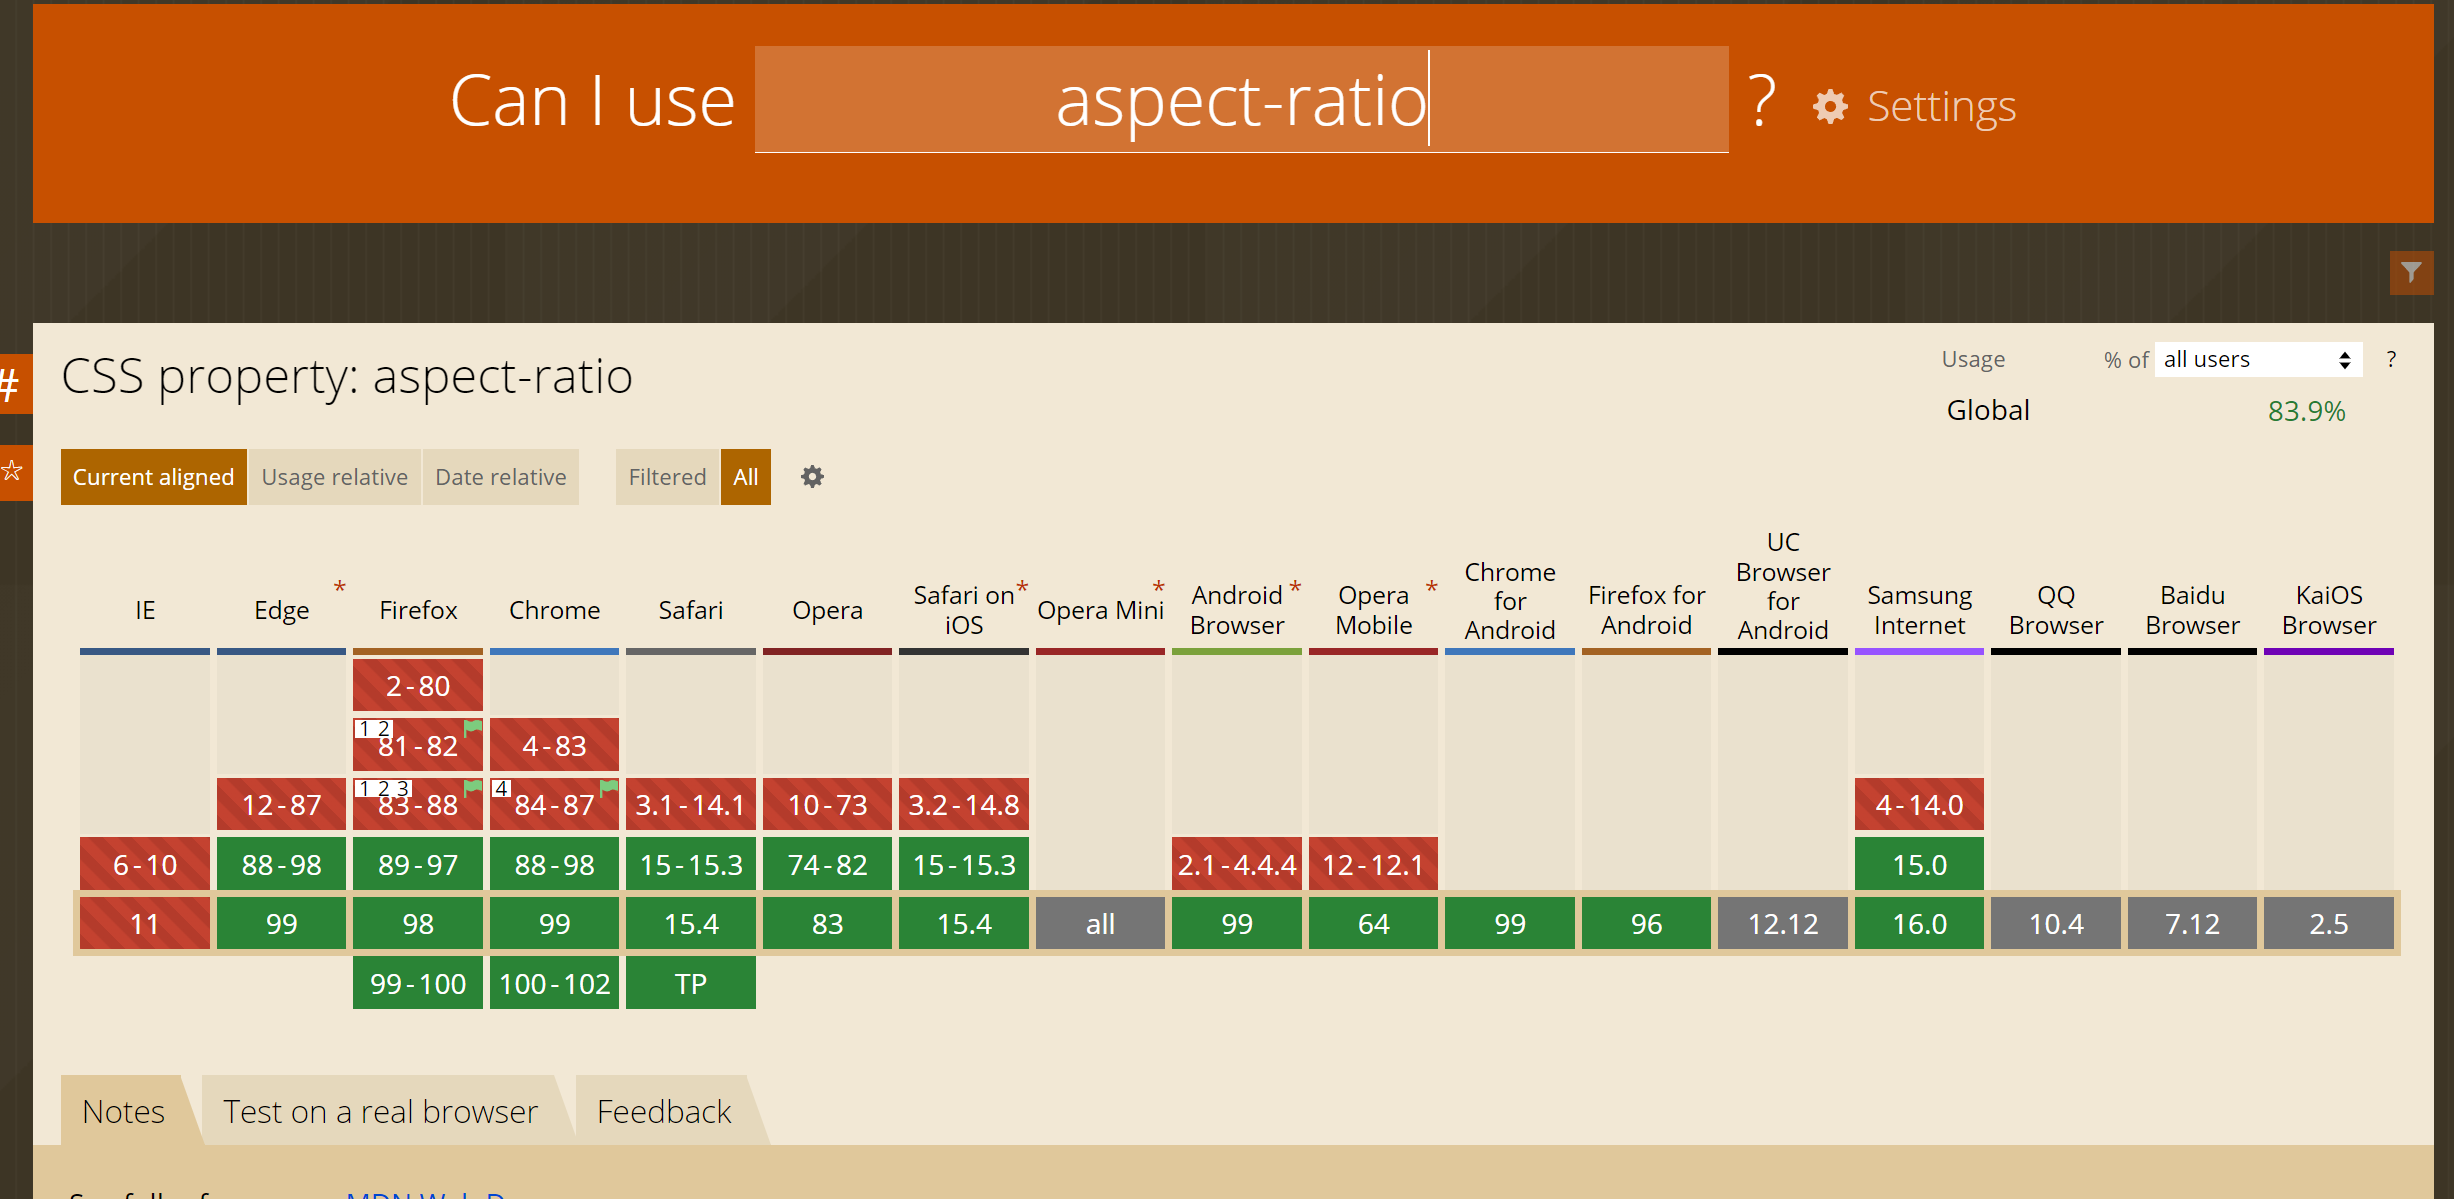Click green flag on Firefox 81-82 cell

[x=473, y=728]
